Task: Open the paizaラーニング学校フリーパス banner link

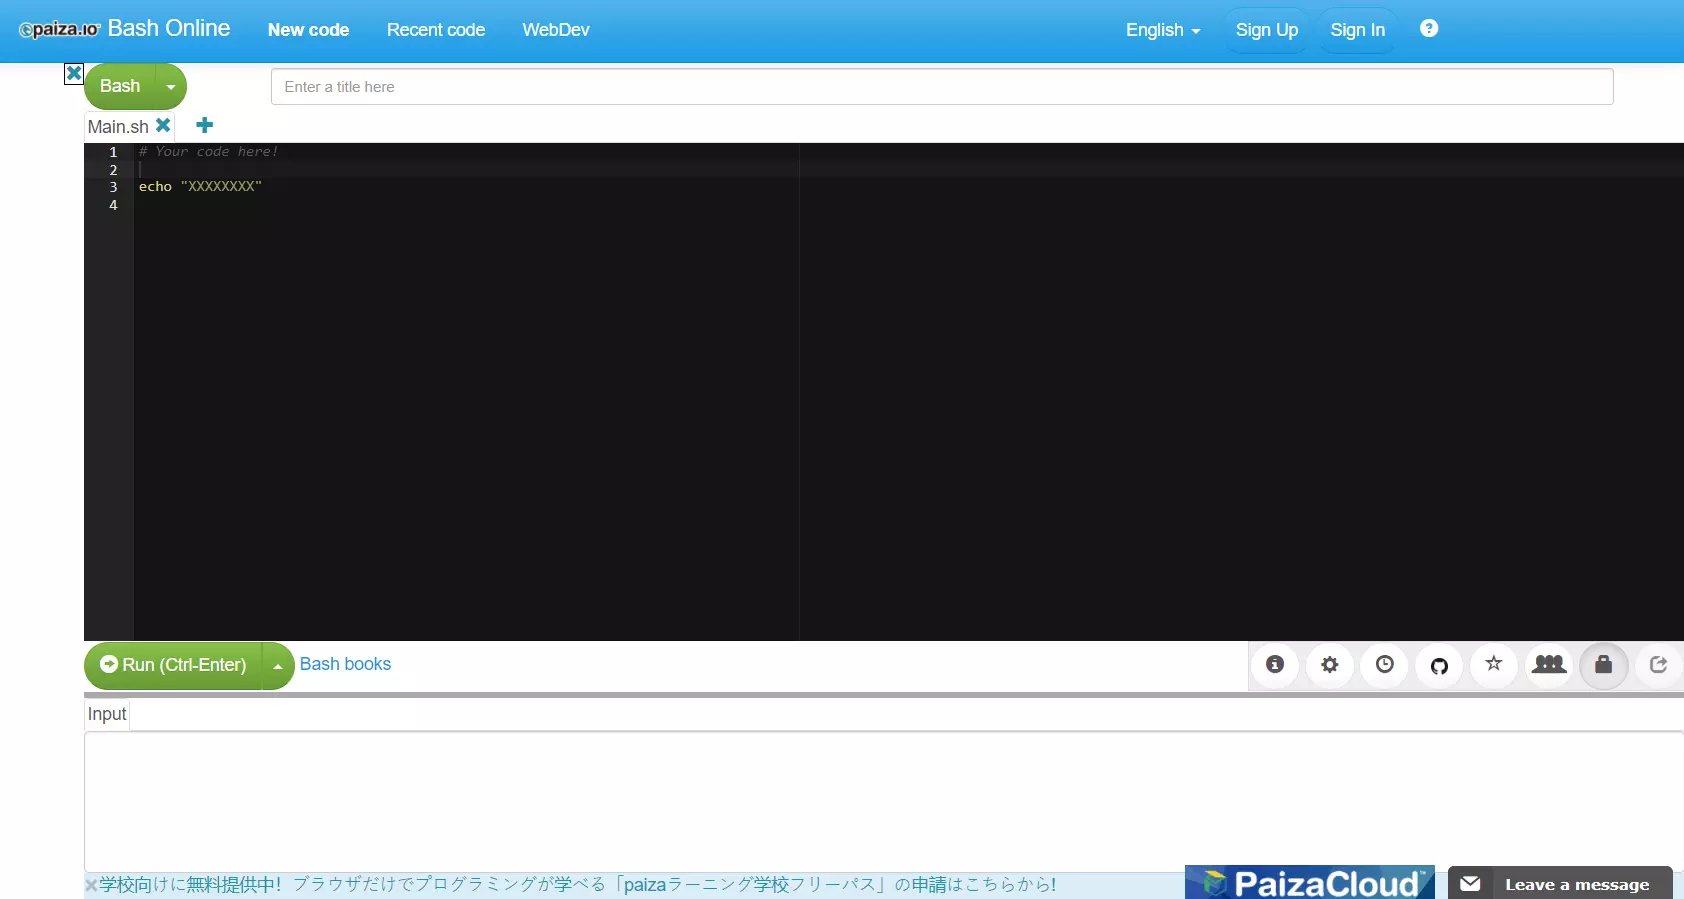Action: click(x=578, y=885)
